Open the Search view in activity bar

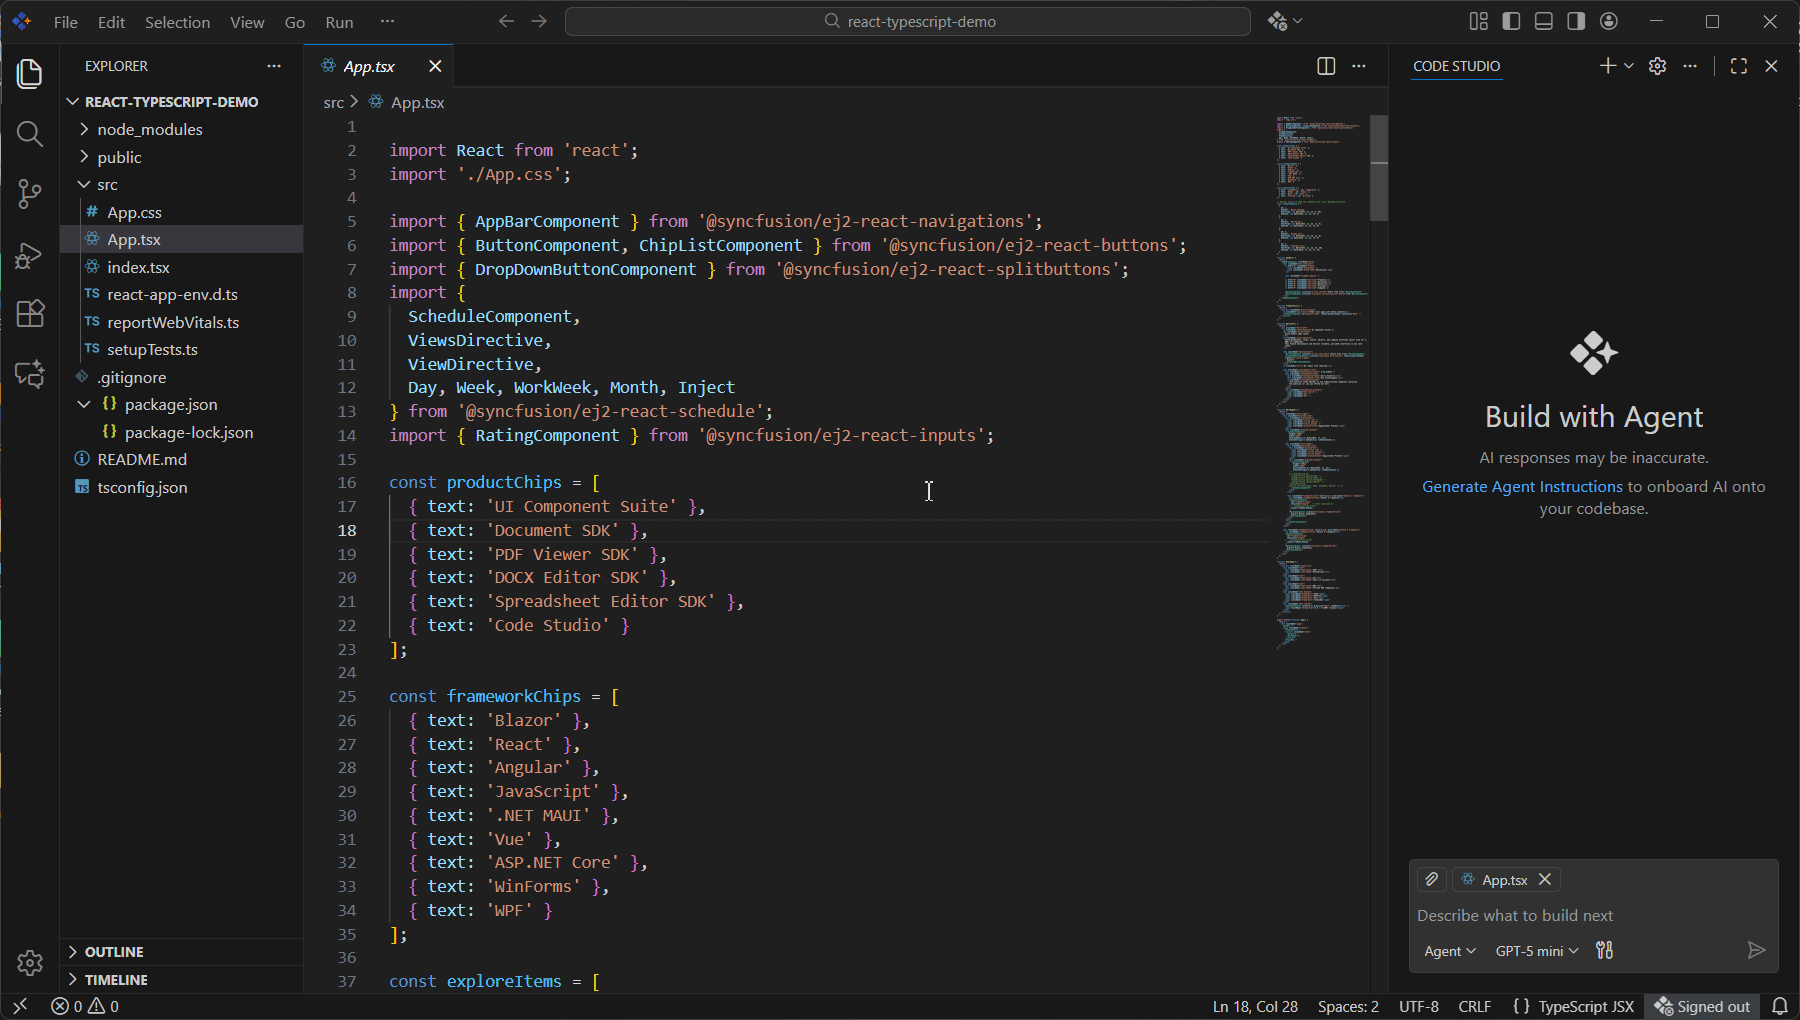coord(30,134)
